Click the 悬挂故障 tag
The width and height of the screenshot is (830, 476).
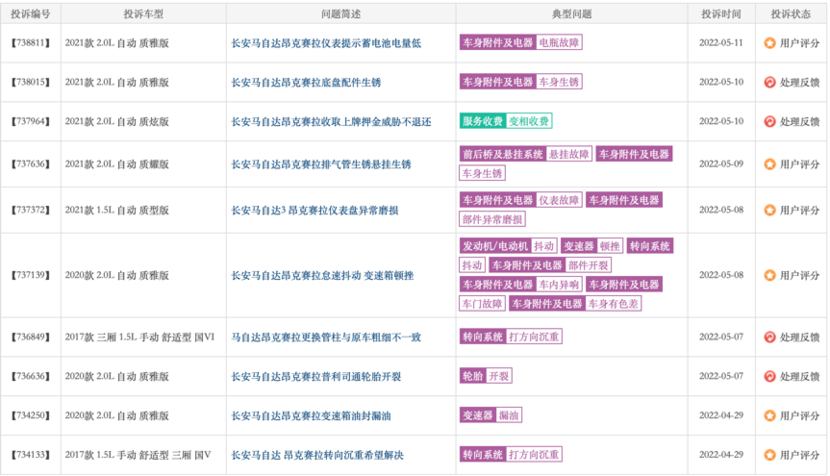pos(569,154)
